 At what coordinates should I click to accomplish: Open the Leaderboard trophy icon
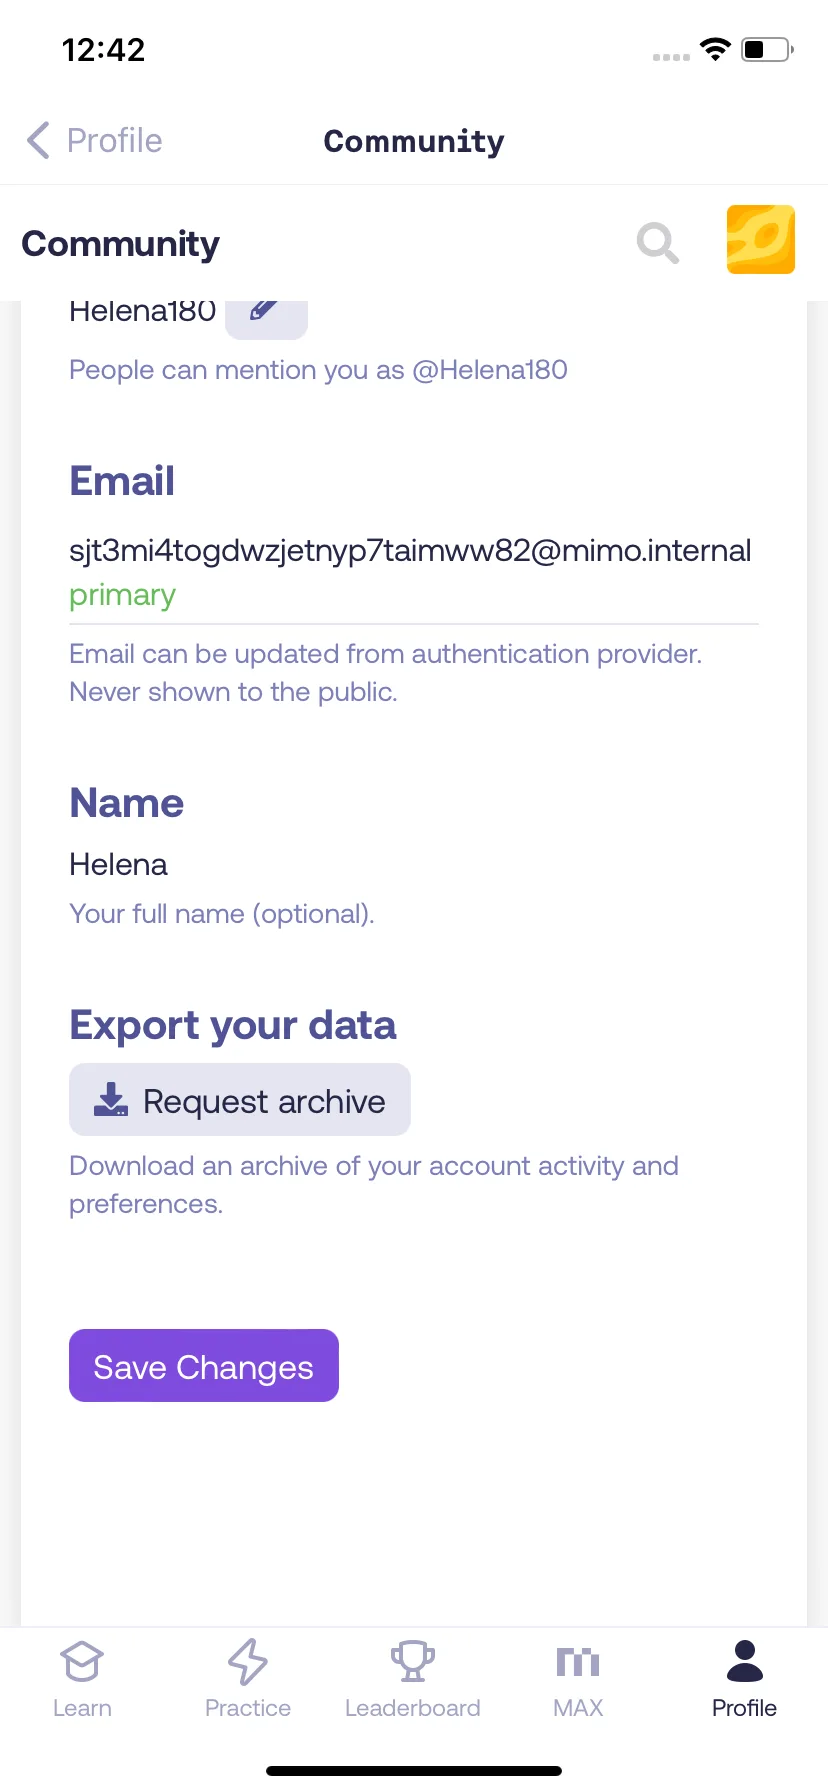(x=413, y=1662)
